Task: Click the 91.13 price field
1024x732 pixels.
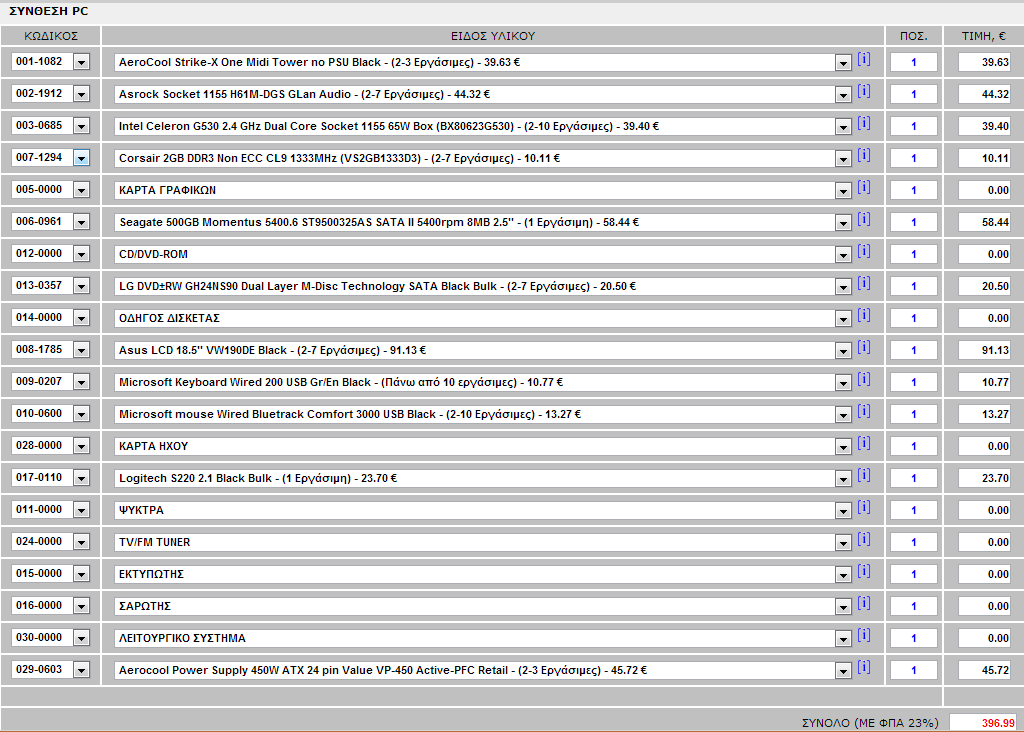Action: coord(985,350)
